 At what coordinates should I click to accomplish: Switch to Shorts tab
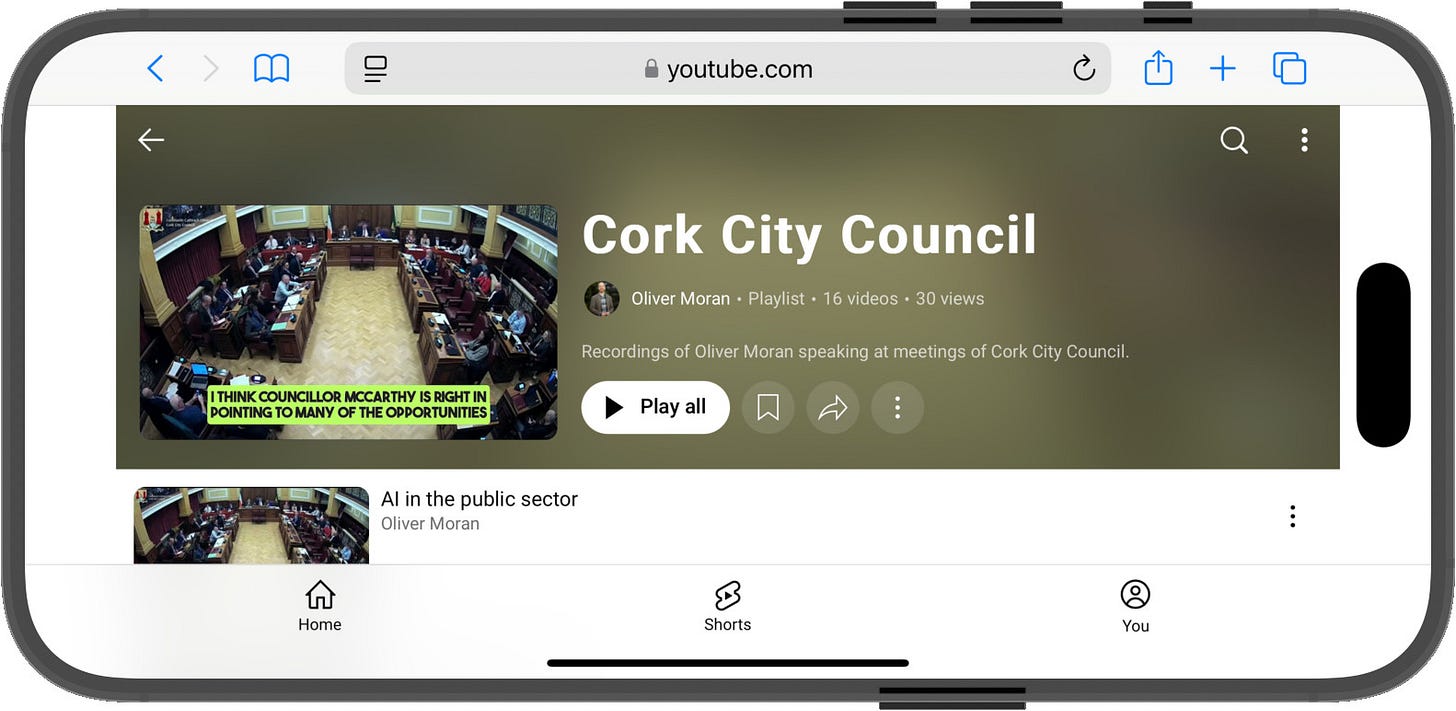click(727, 607)
